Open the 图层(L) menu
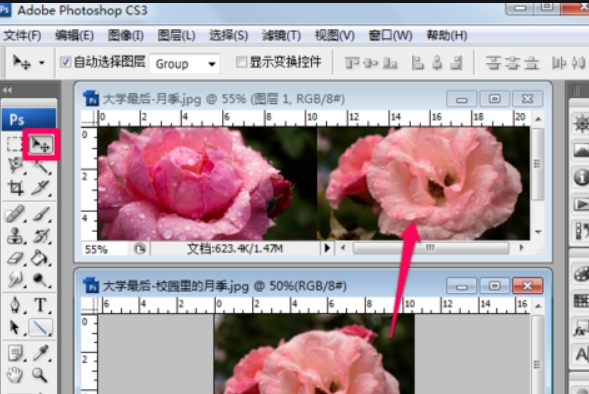The image size is (589, 394). click(x=176, y=36)
